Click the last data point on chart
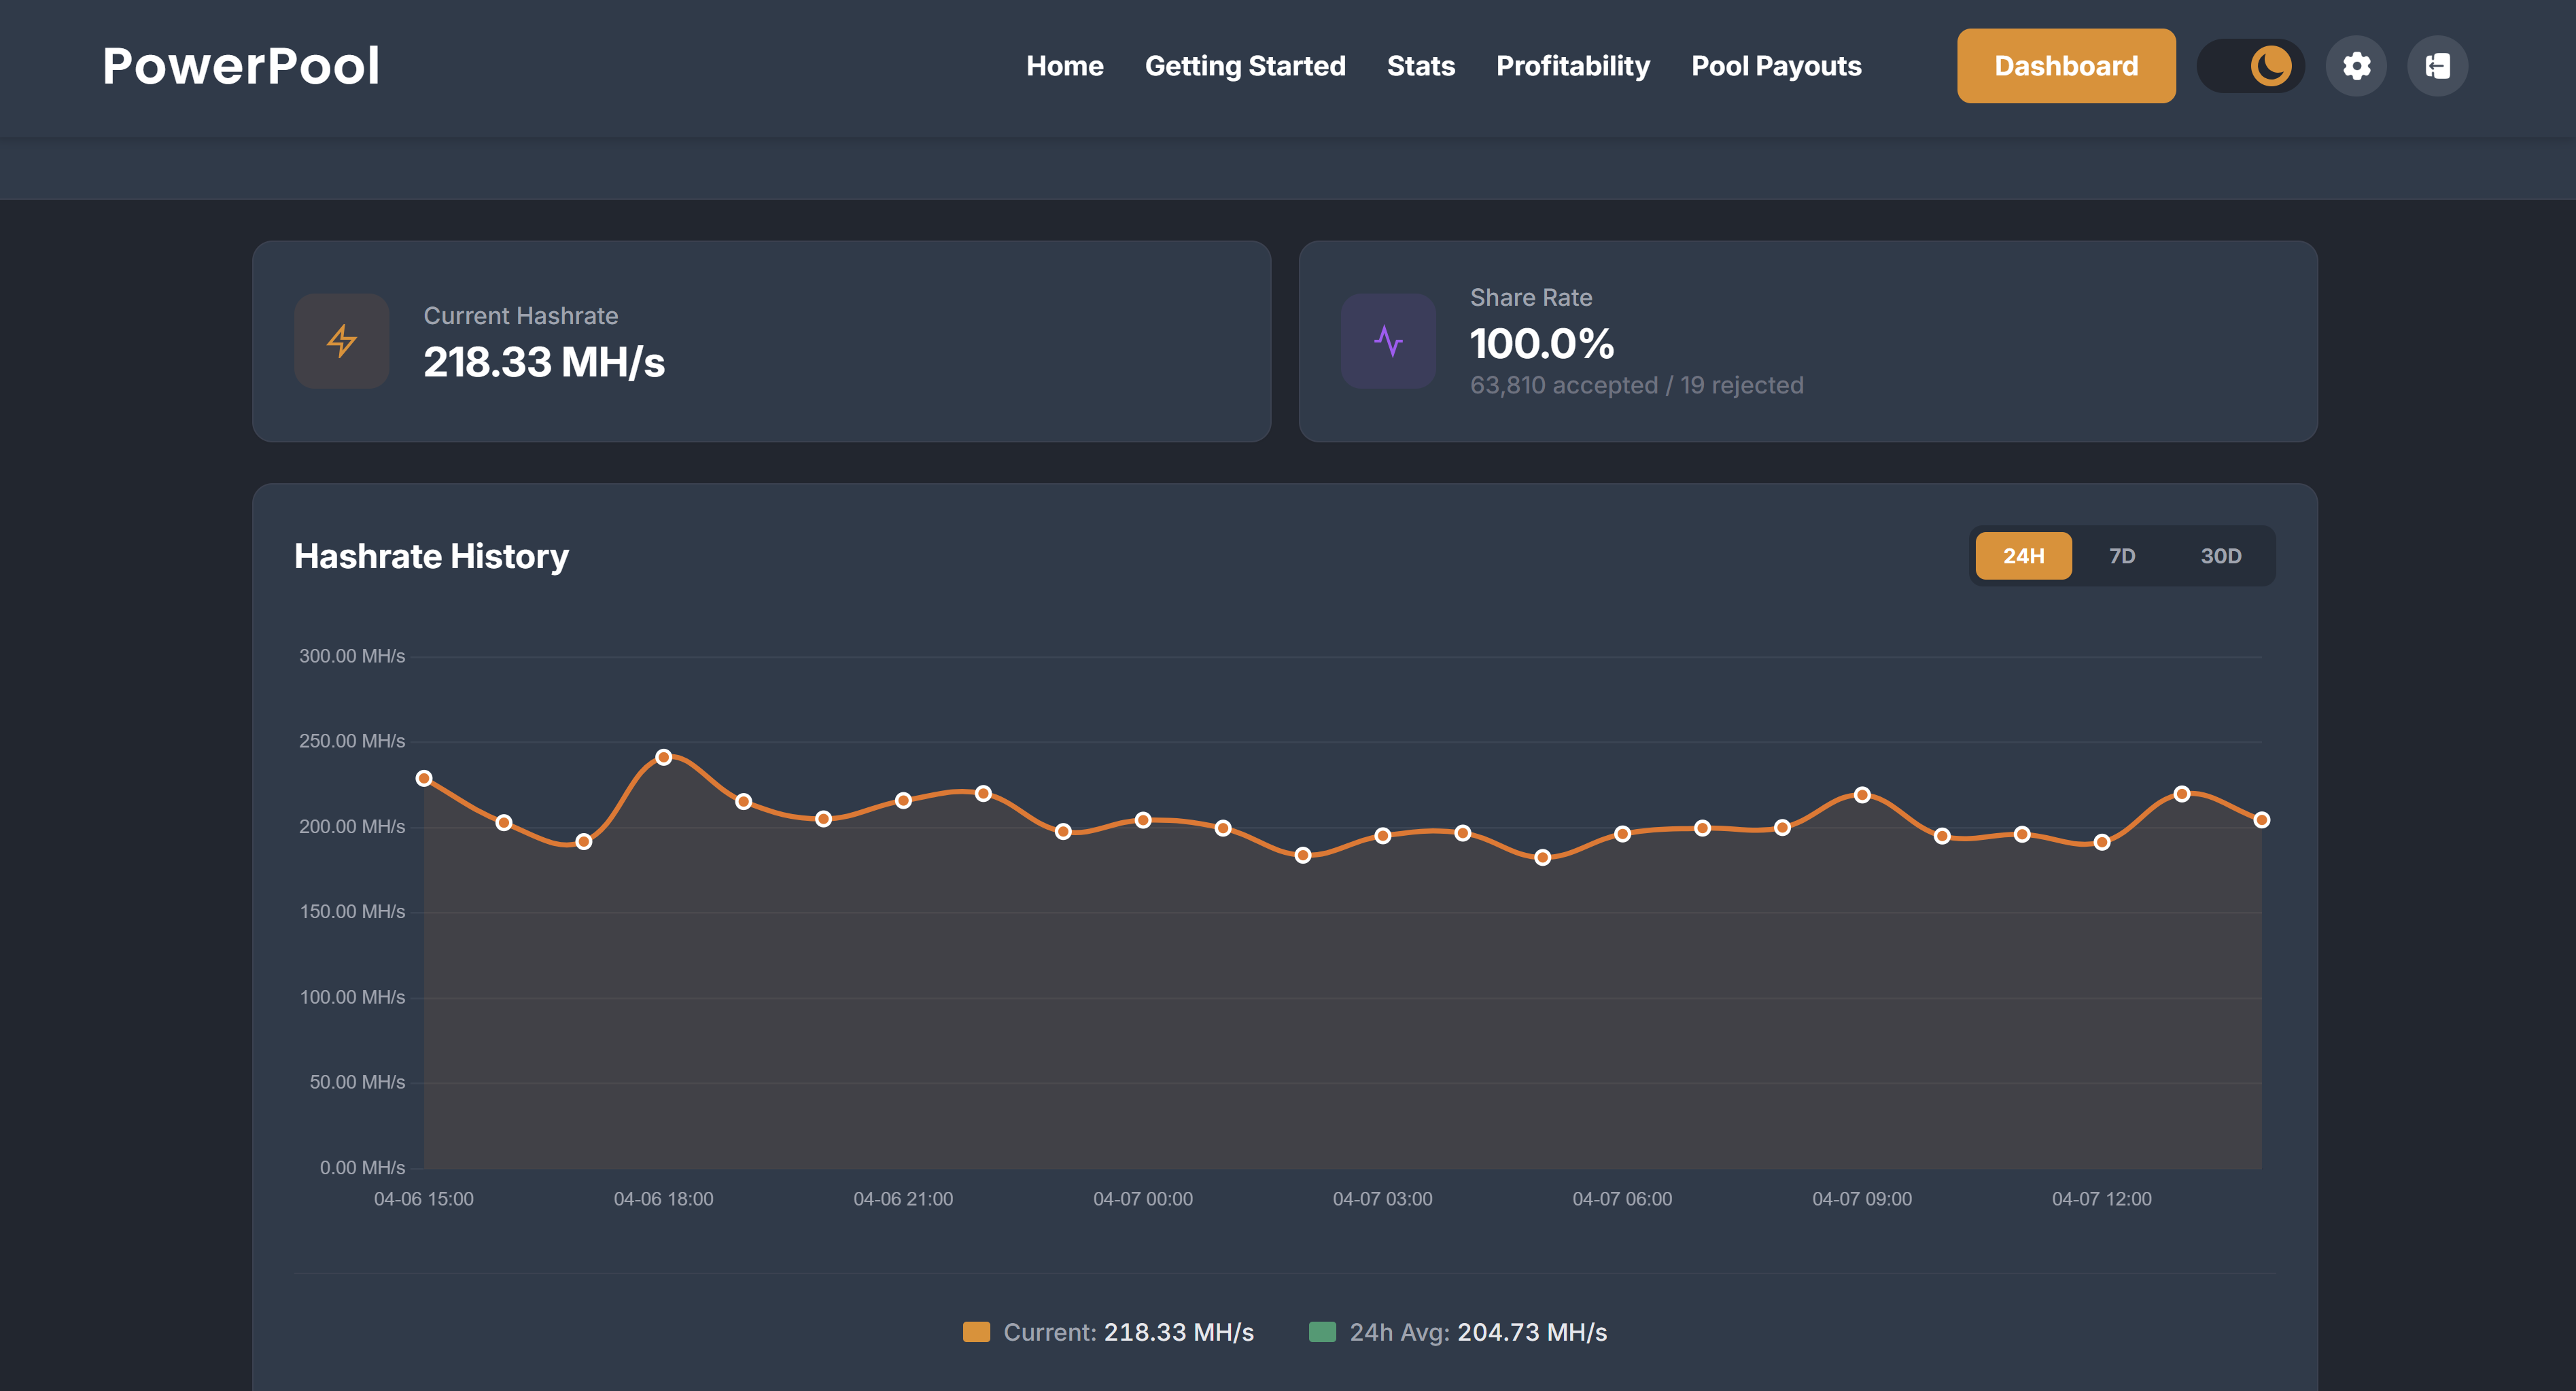Viewport: 2576px width, 1391px height. pyautogui.click(x=2261, y=820)
